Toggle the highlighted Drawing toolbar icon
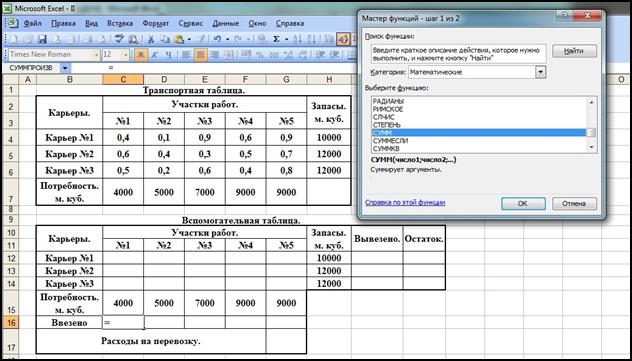Image resolution: width=632 pixels, height=361 pixels. tap(342, 39)
